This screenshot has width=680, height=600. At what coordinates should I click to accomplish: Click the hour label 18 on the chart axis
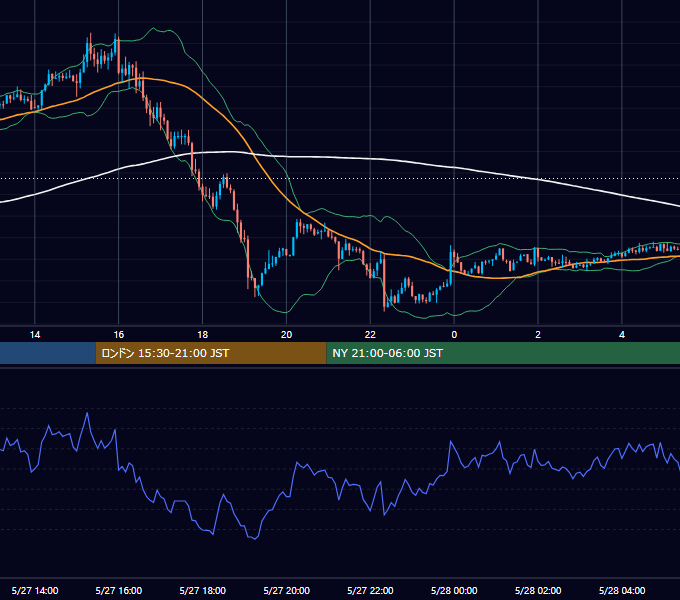tap(203, 335)
